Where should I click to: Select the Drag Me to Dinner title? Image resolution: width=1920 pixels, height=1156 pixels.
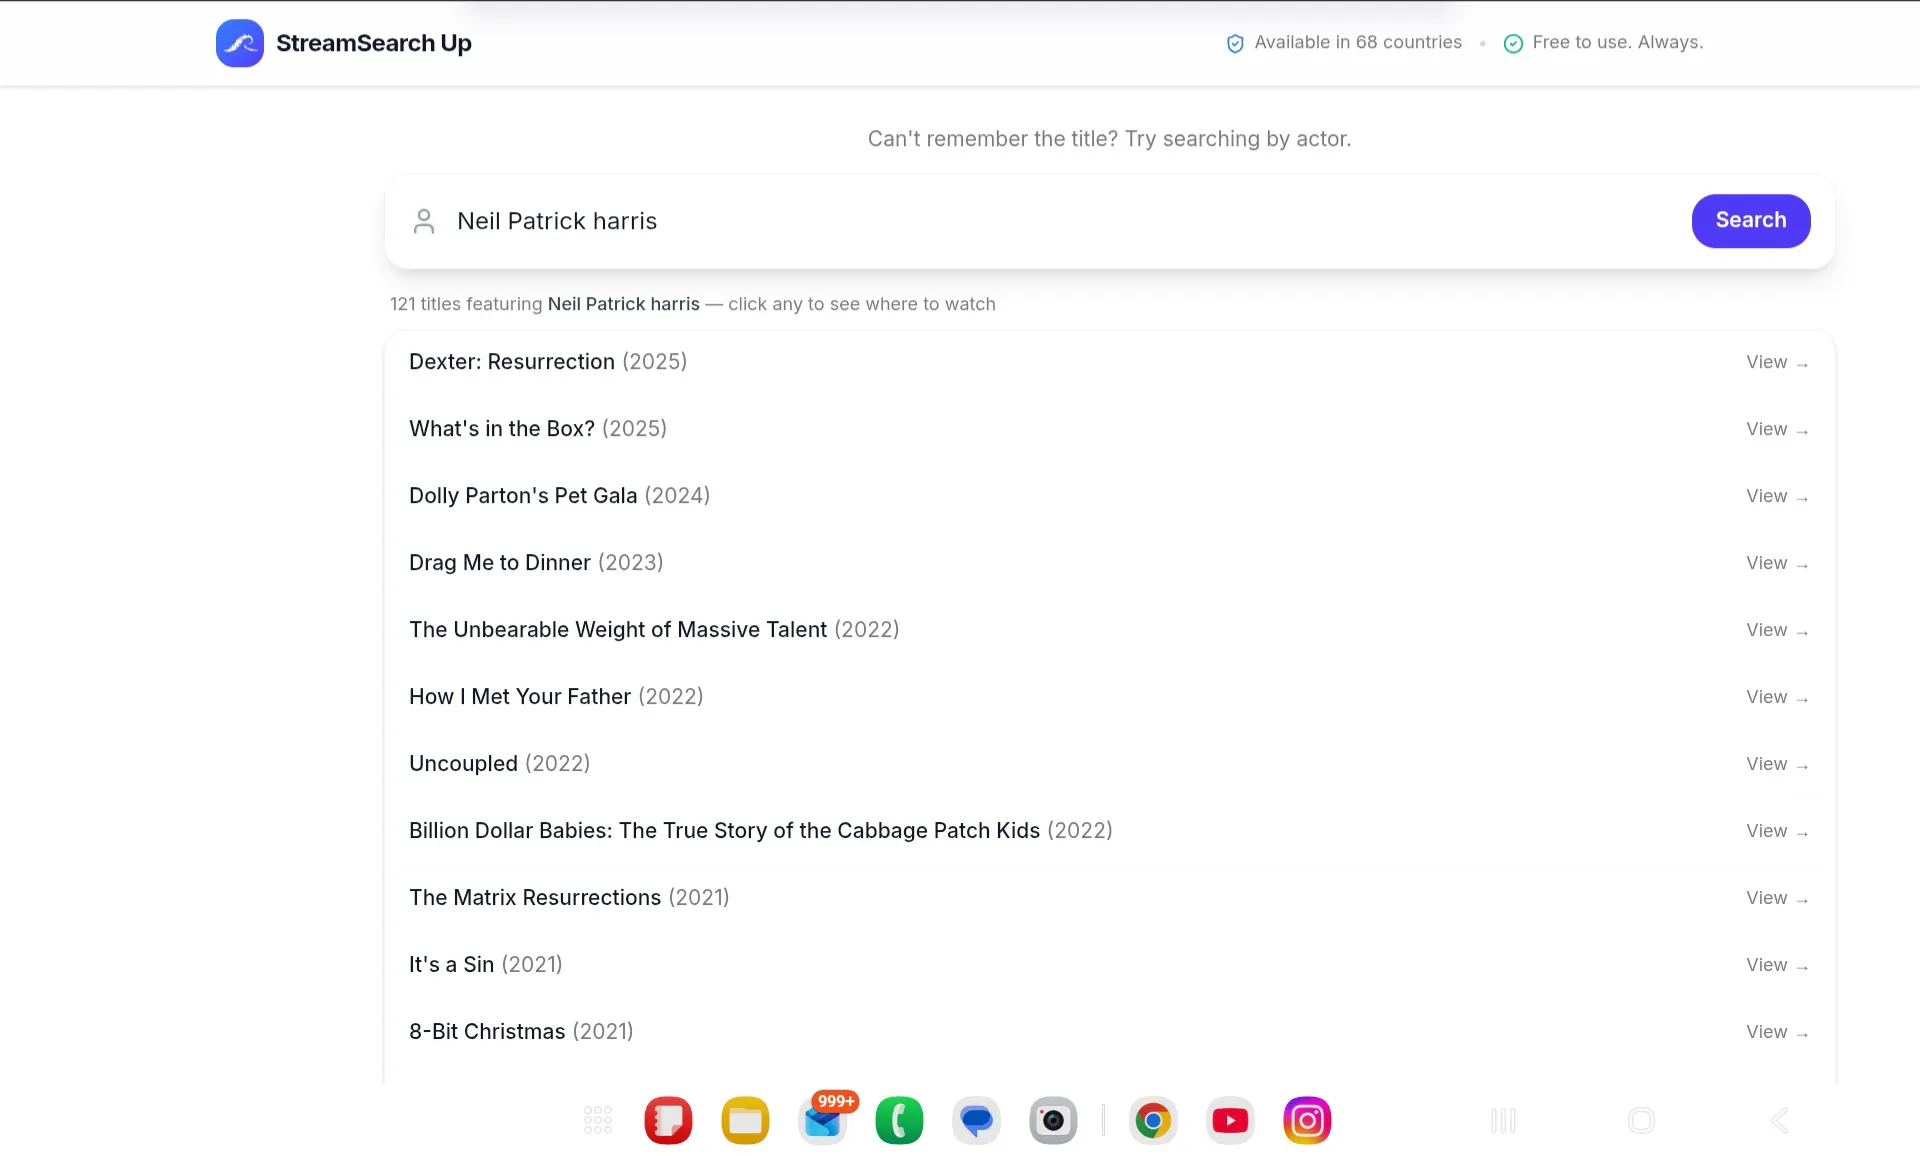[536, 563]
